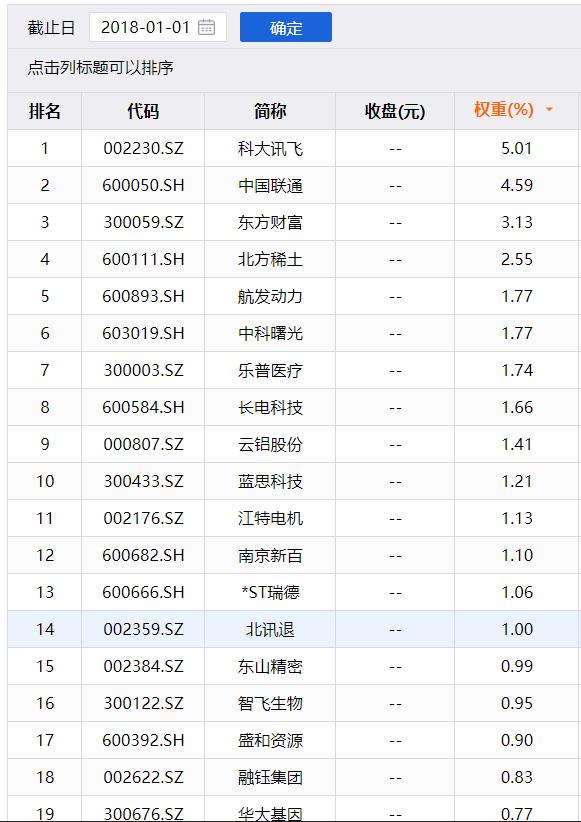Click the 确定 button

(x=286, y=27)
